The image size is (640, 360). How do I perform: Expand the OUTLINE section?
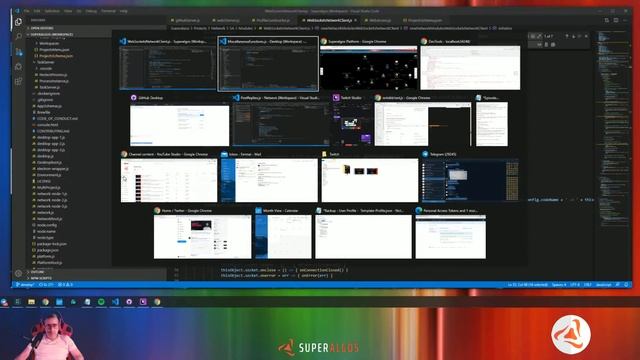(37, 272)
